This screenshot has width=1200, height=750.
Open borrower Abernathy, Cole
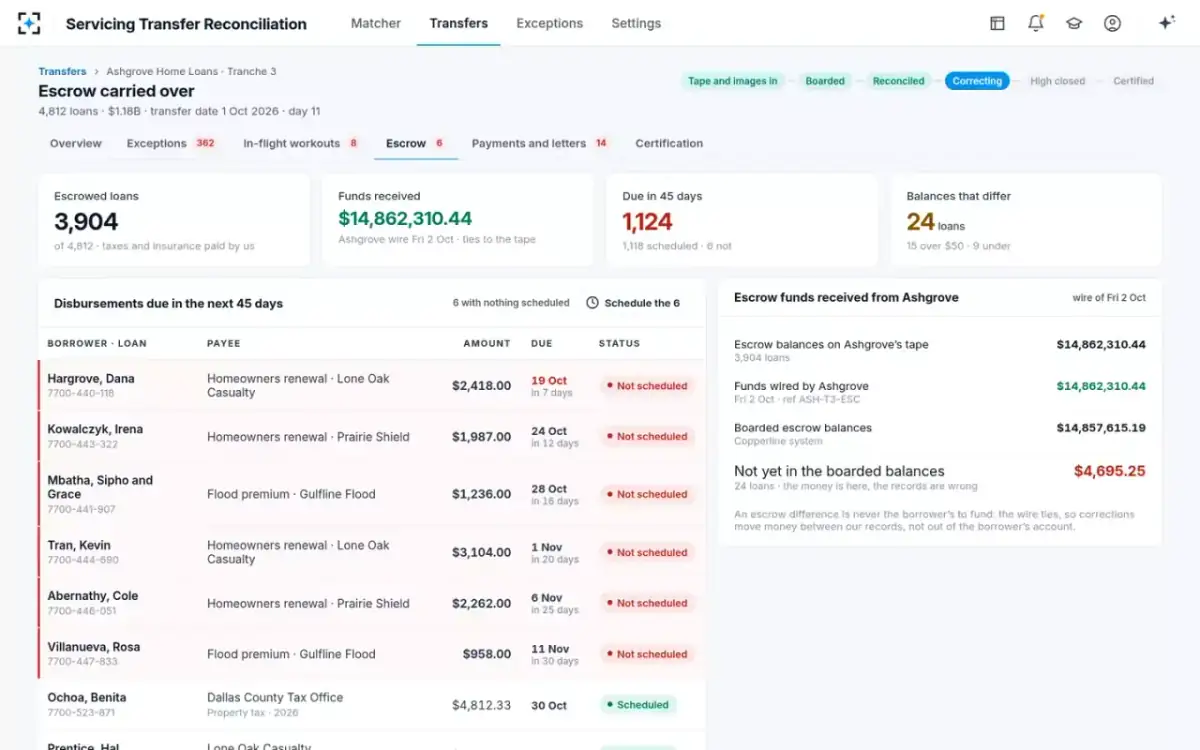(x=93, y=596)
